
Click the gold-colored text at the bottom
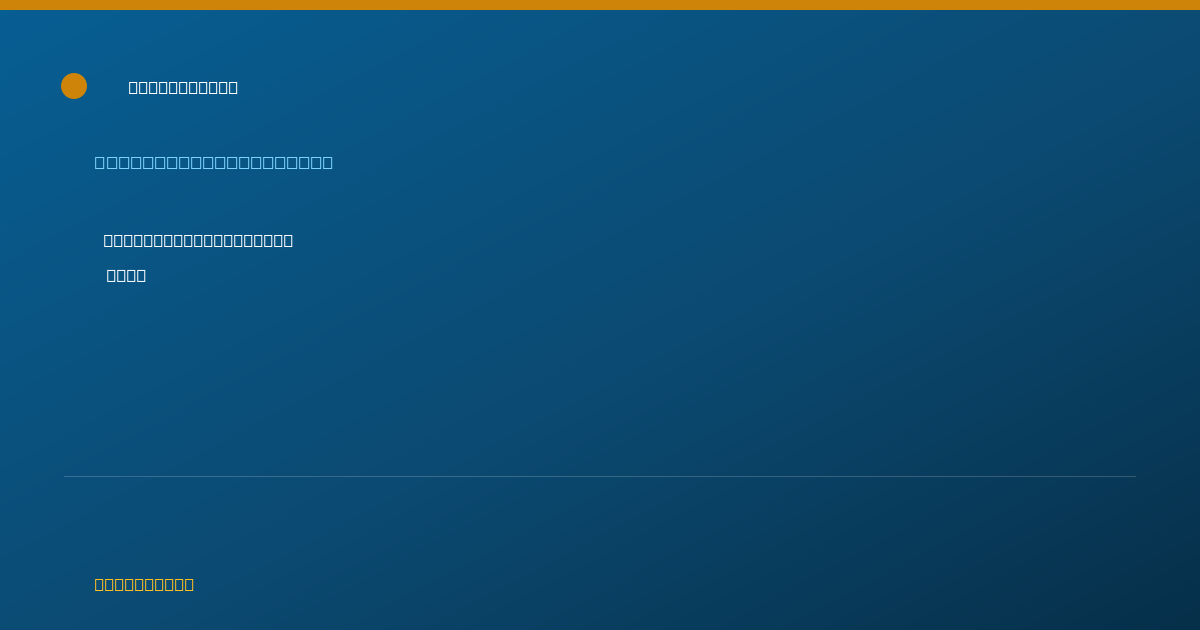(x=144, y=584)
